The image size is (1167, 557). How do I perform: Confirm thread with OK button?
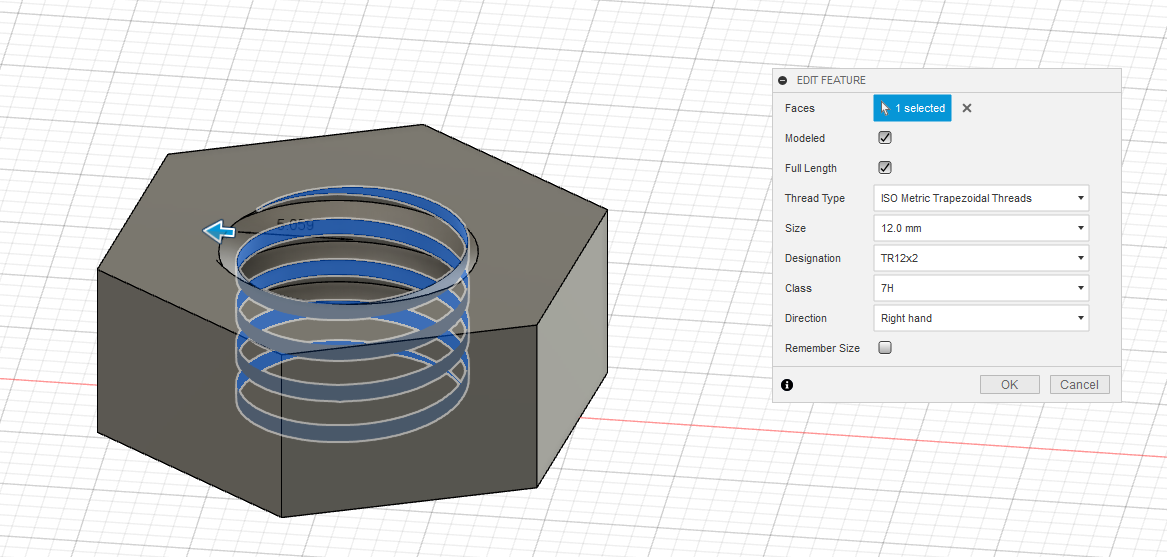tap(1009, 385)
